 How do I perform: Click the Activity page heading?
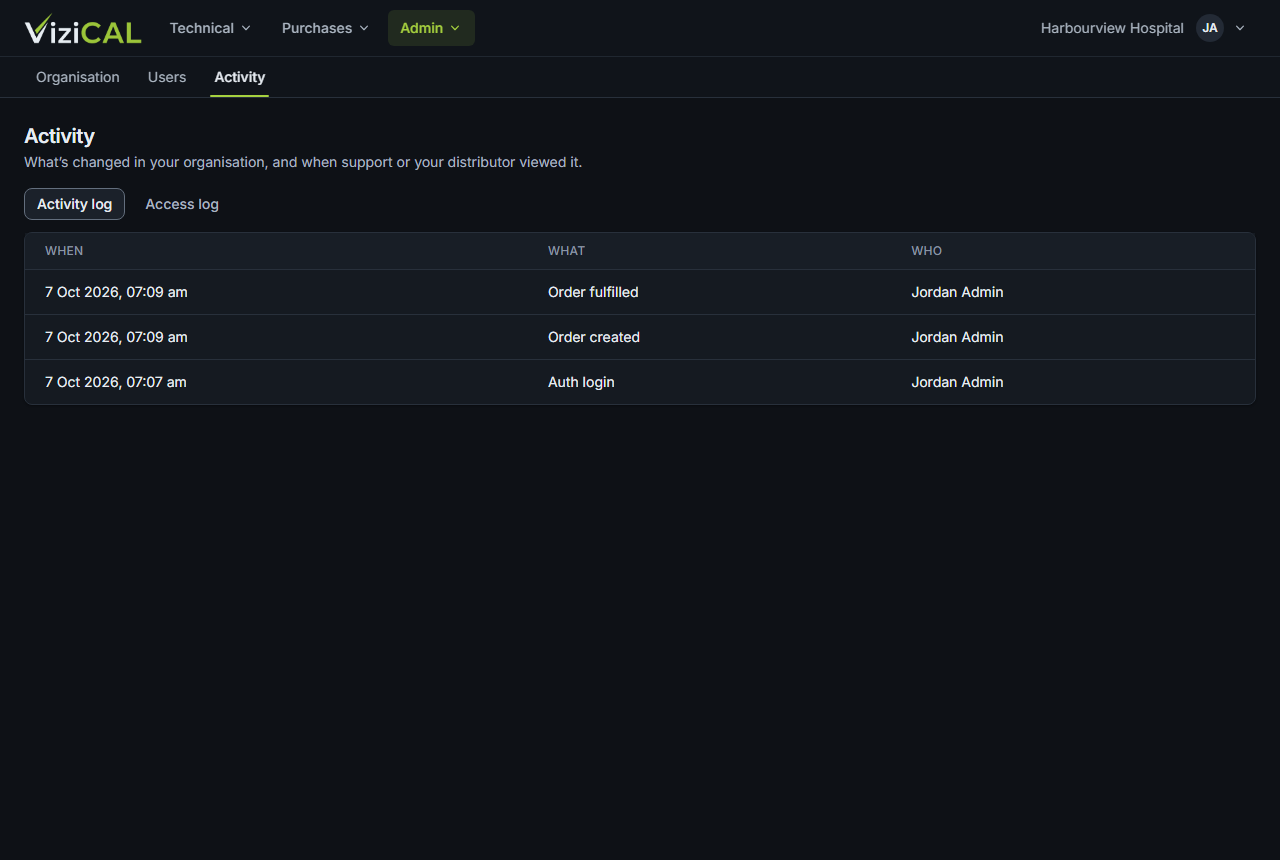tap(59, 136)
